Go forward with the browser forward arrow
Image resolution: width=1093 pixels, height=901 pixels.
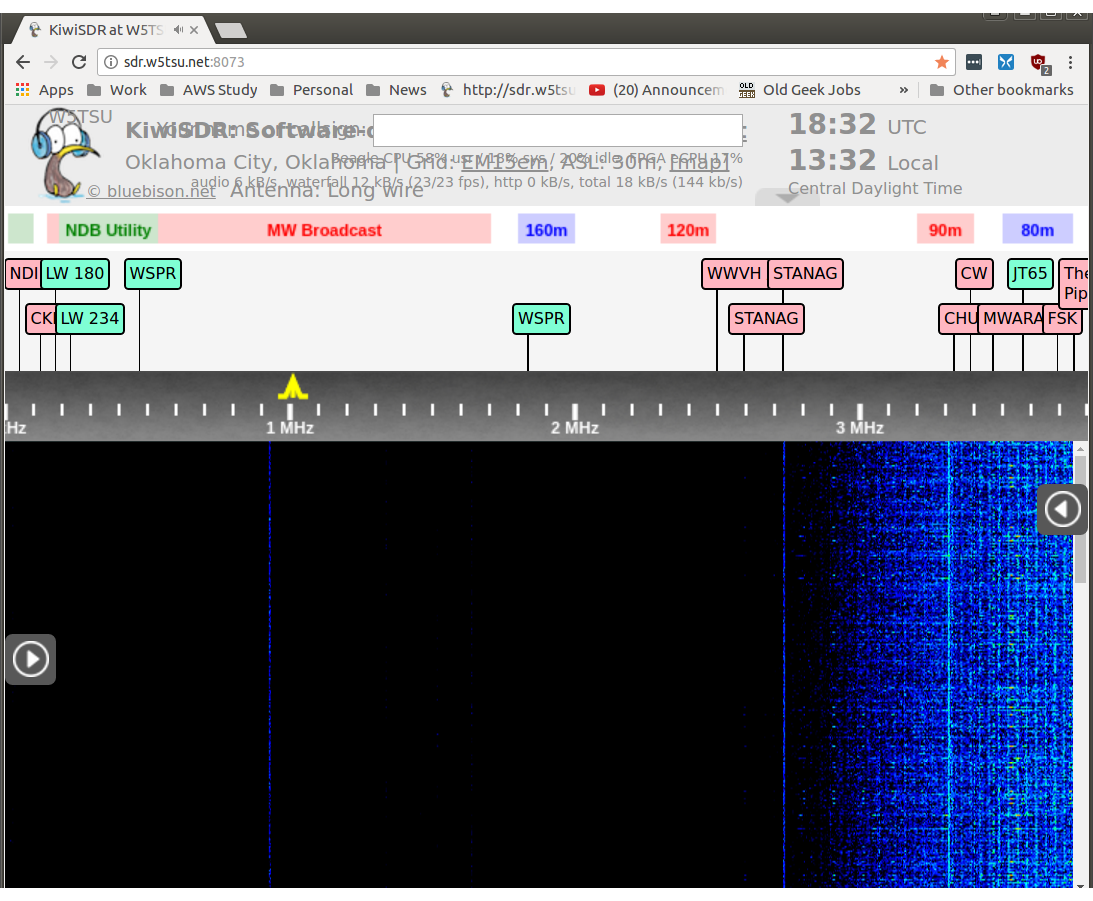pos(51,62)
